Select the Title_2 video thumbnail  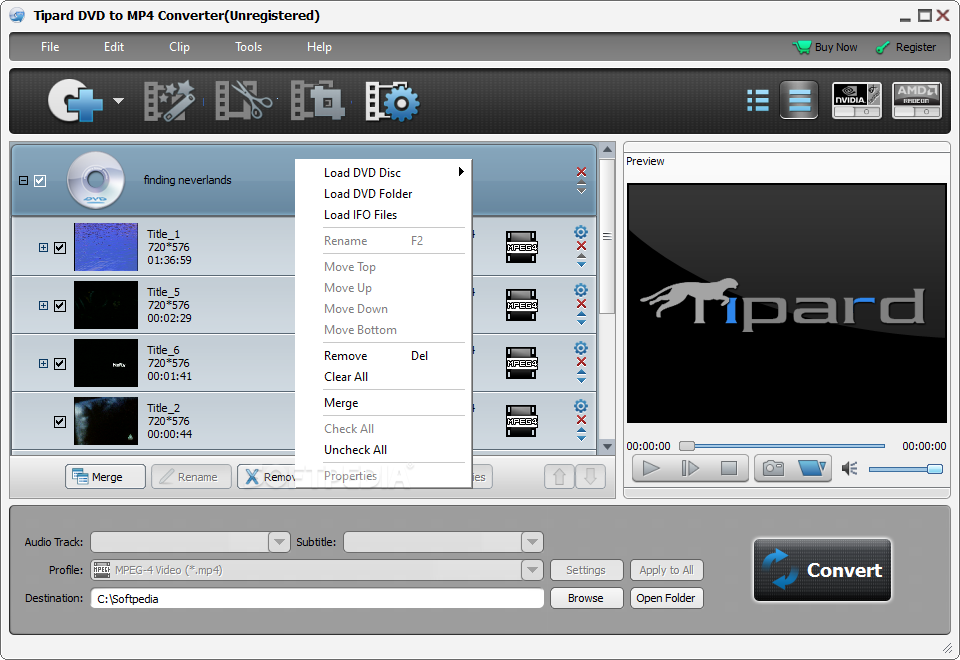tap(106, 421)
